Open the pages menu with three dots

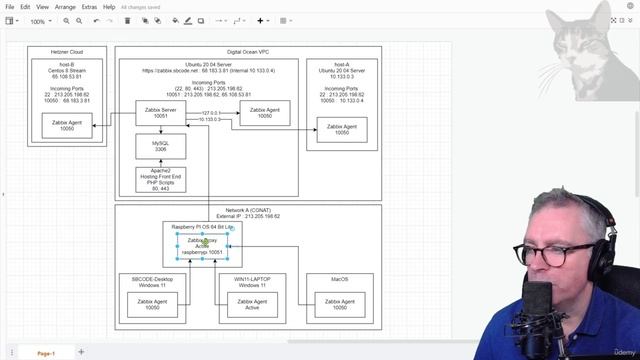(x=12, y=352)
